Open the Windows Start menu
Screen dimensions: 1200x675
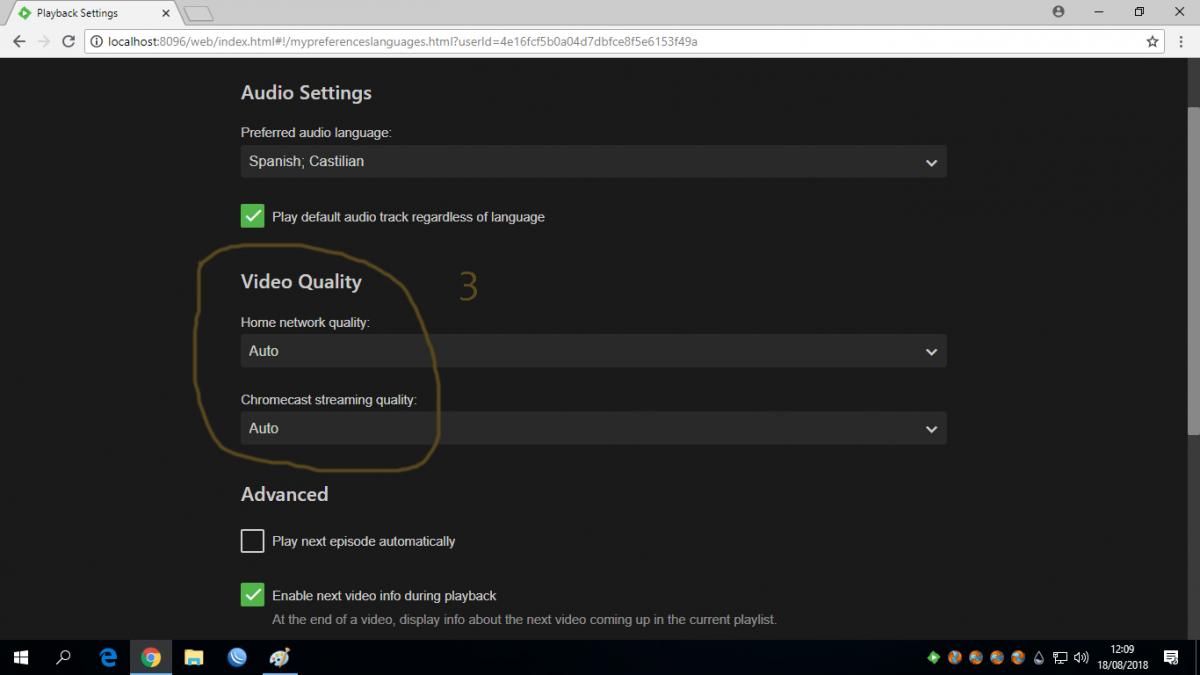click(x=20, y=657)
